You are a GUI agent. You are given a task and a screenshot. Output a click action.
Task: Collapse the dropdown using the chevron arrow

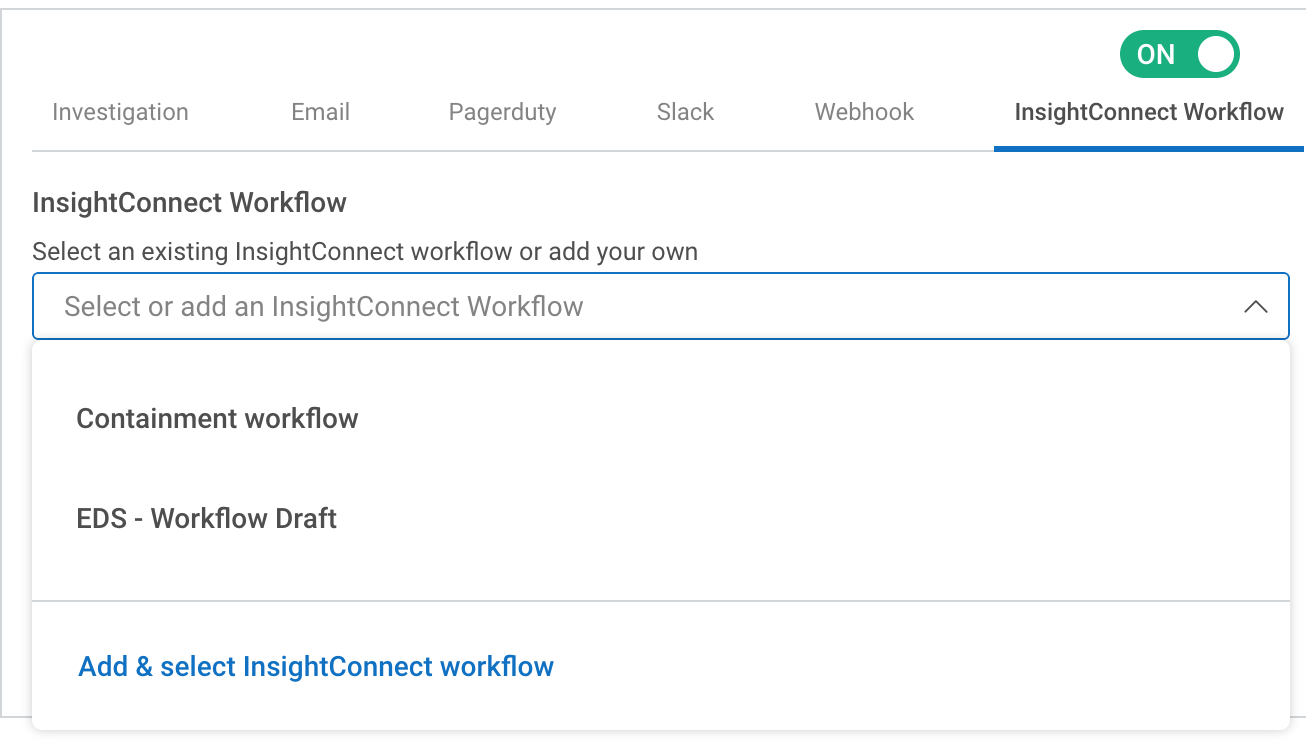pyautogui.click(x=1255, y=307)
